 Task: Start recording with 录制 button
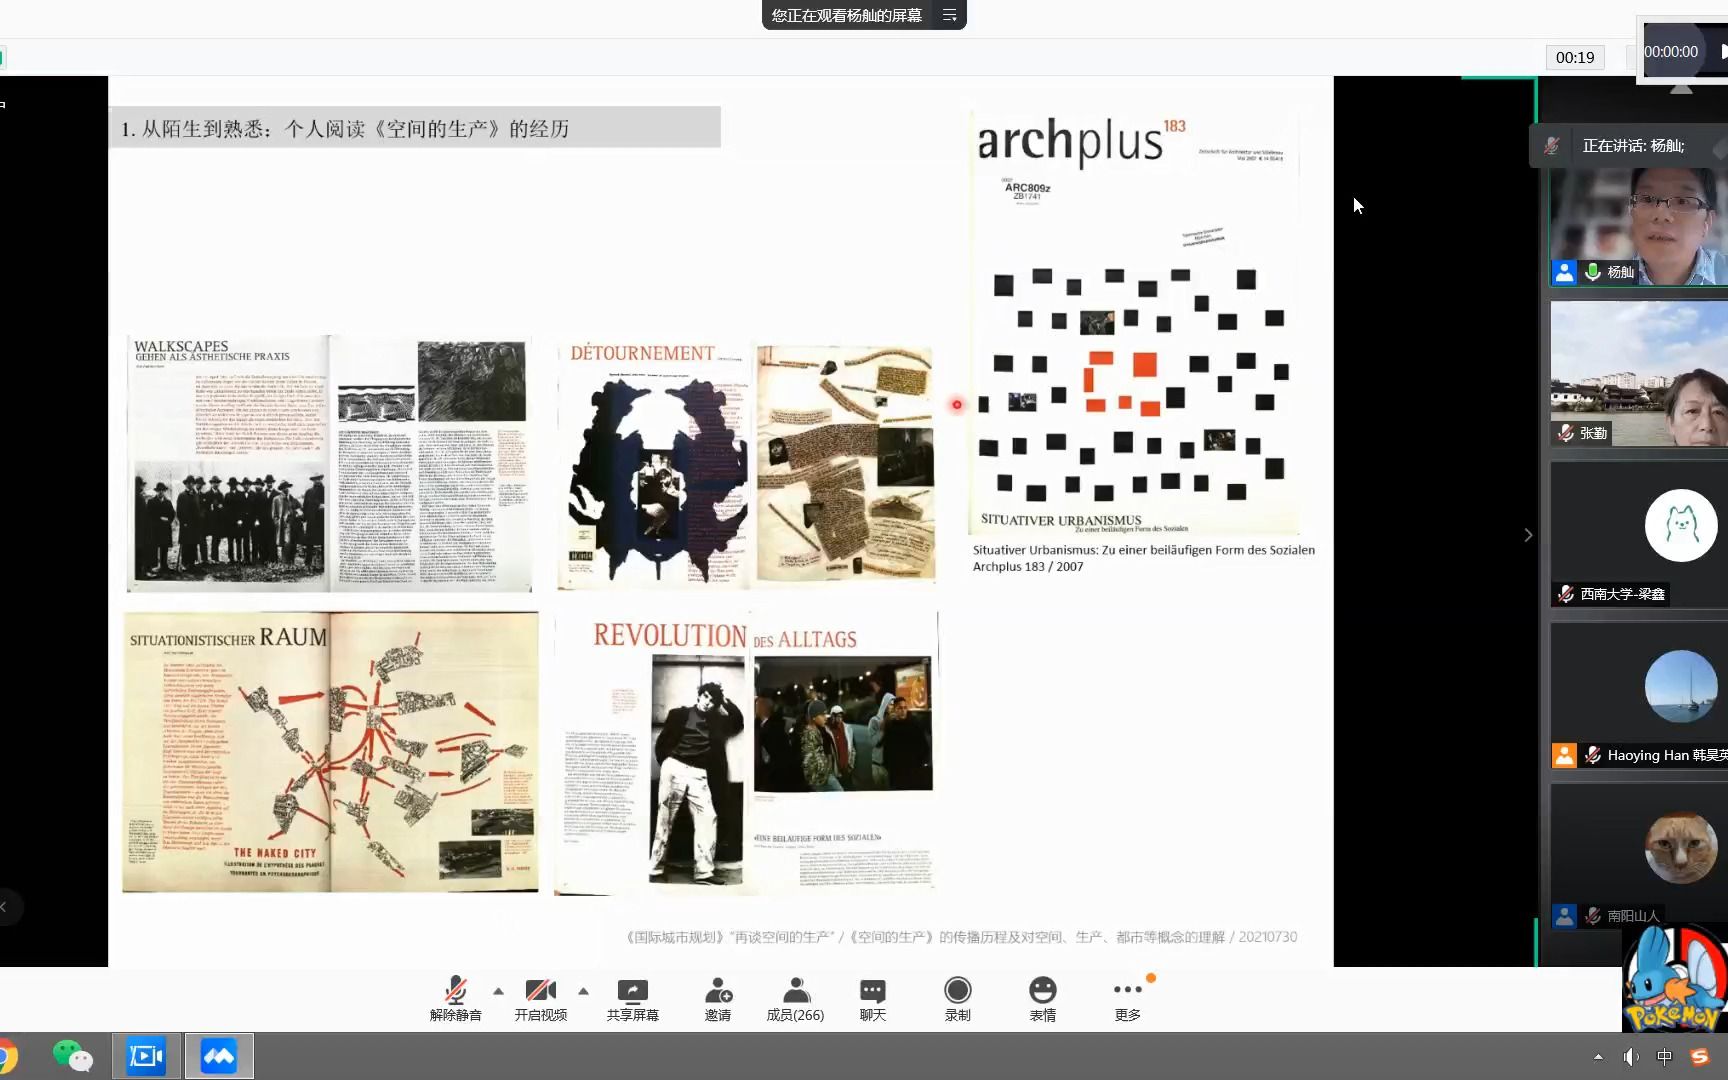click(x=958, y=999)
